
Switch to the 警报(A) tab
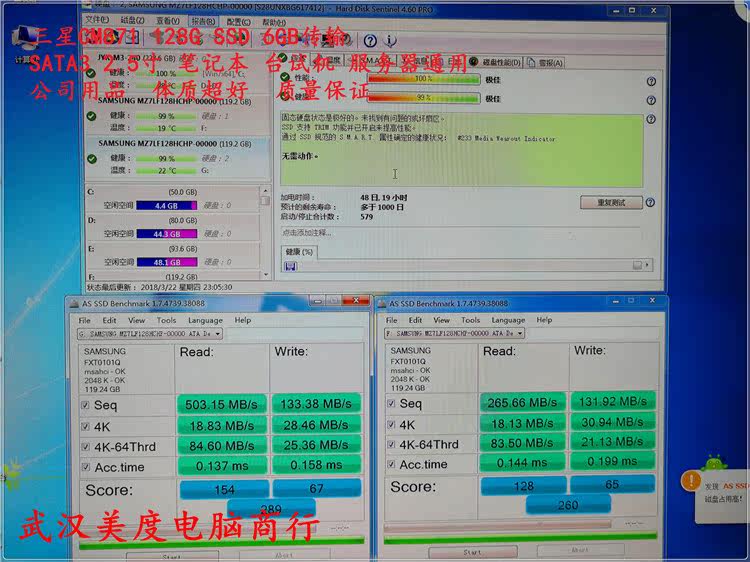(x=545, y=63)
